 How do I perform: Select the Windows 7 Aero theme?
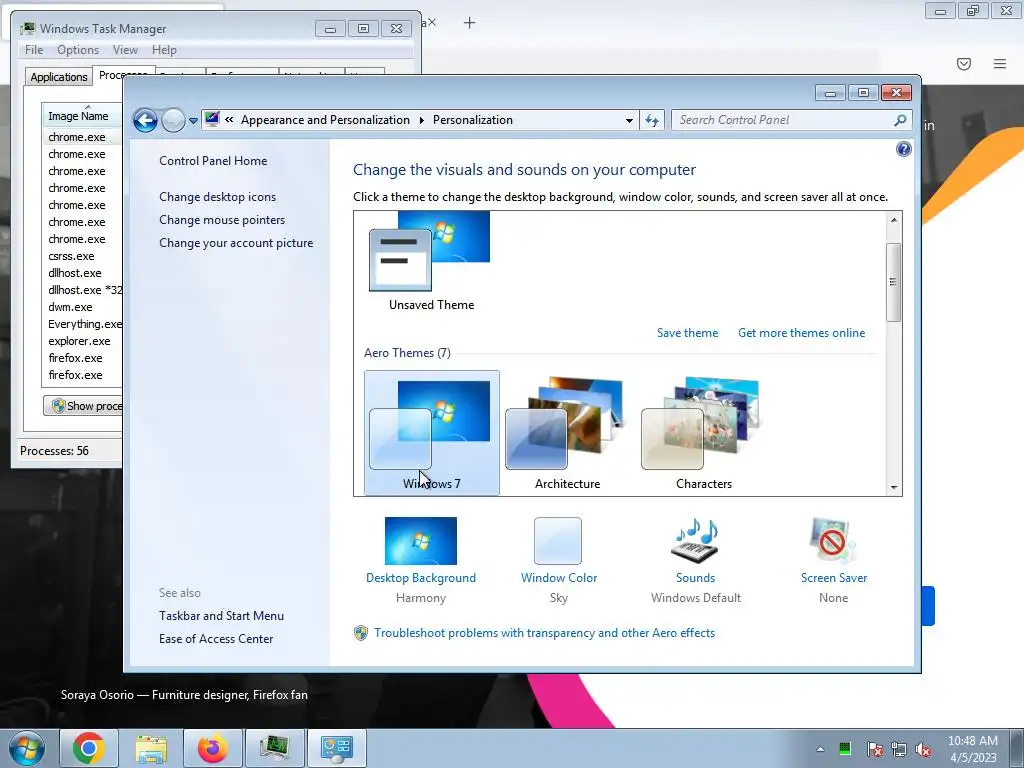[432, 432]
